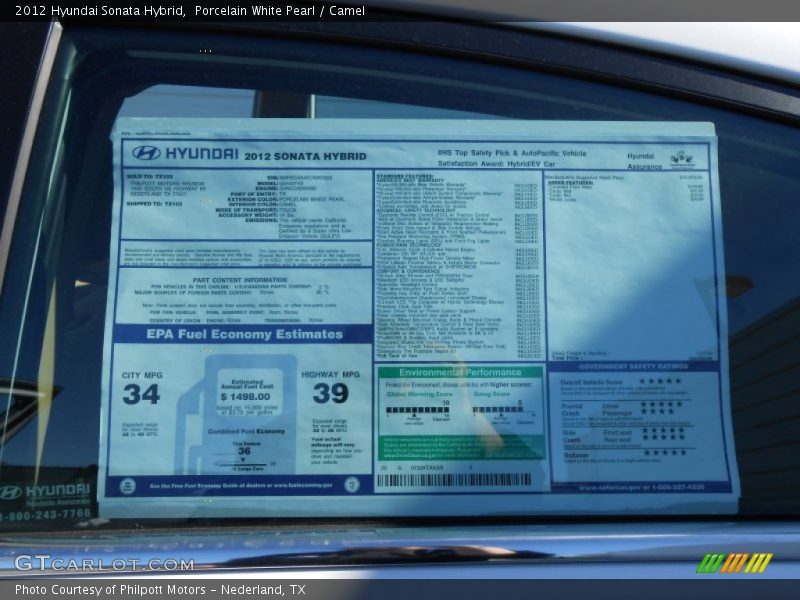
Task: Click the barcode under Environmental Performance
Action: click(454, 480)
